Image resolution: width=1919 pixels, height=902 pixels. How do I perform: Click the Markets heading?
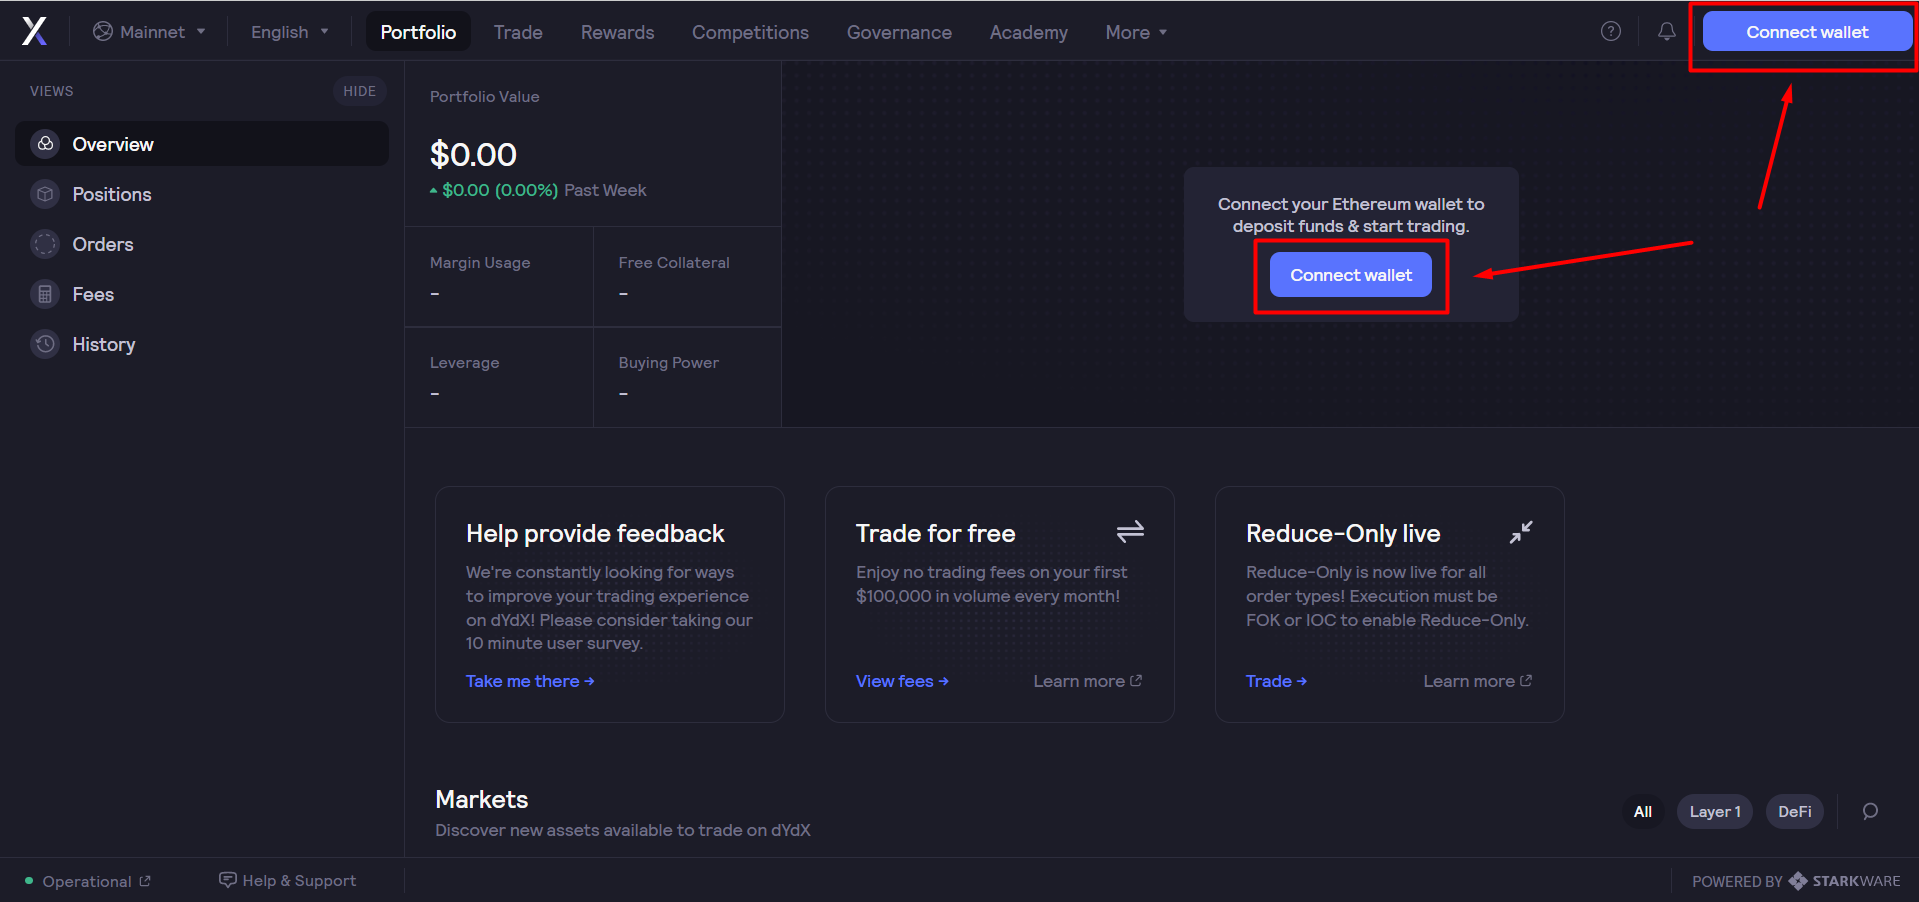coord(481,799)
